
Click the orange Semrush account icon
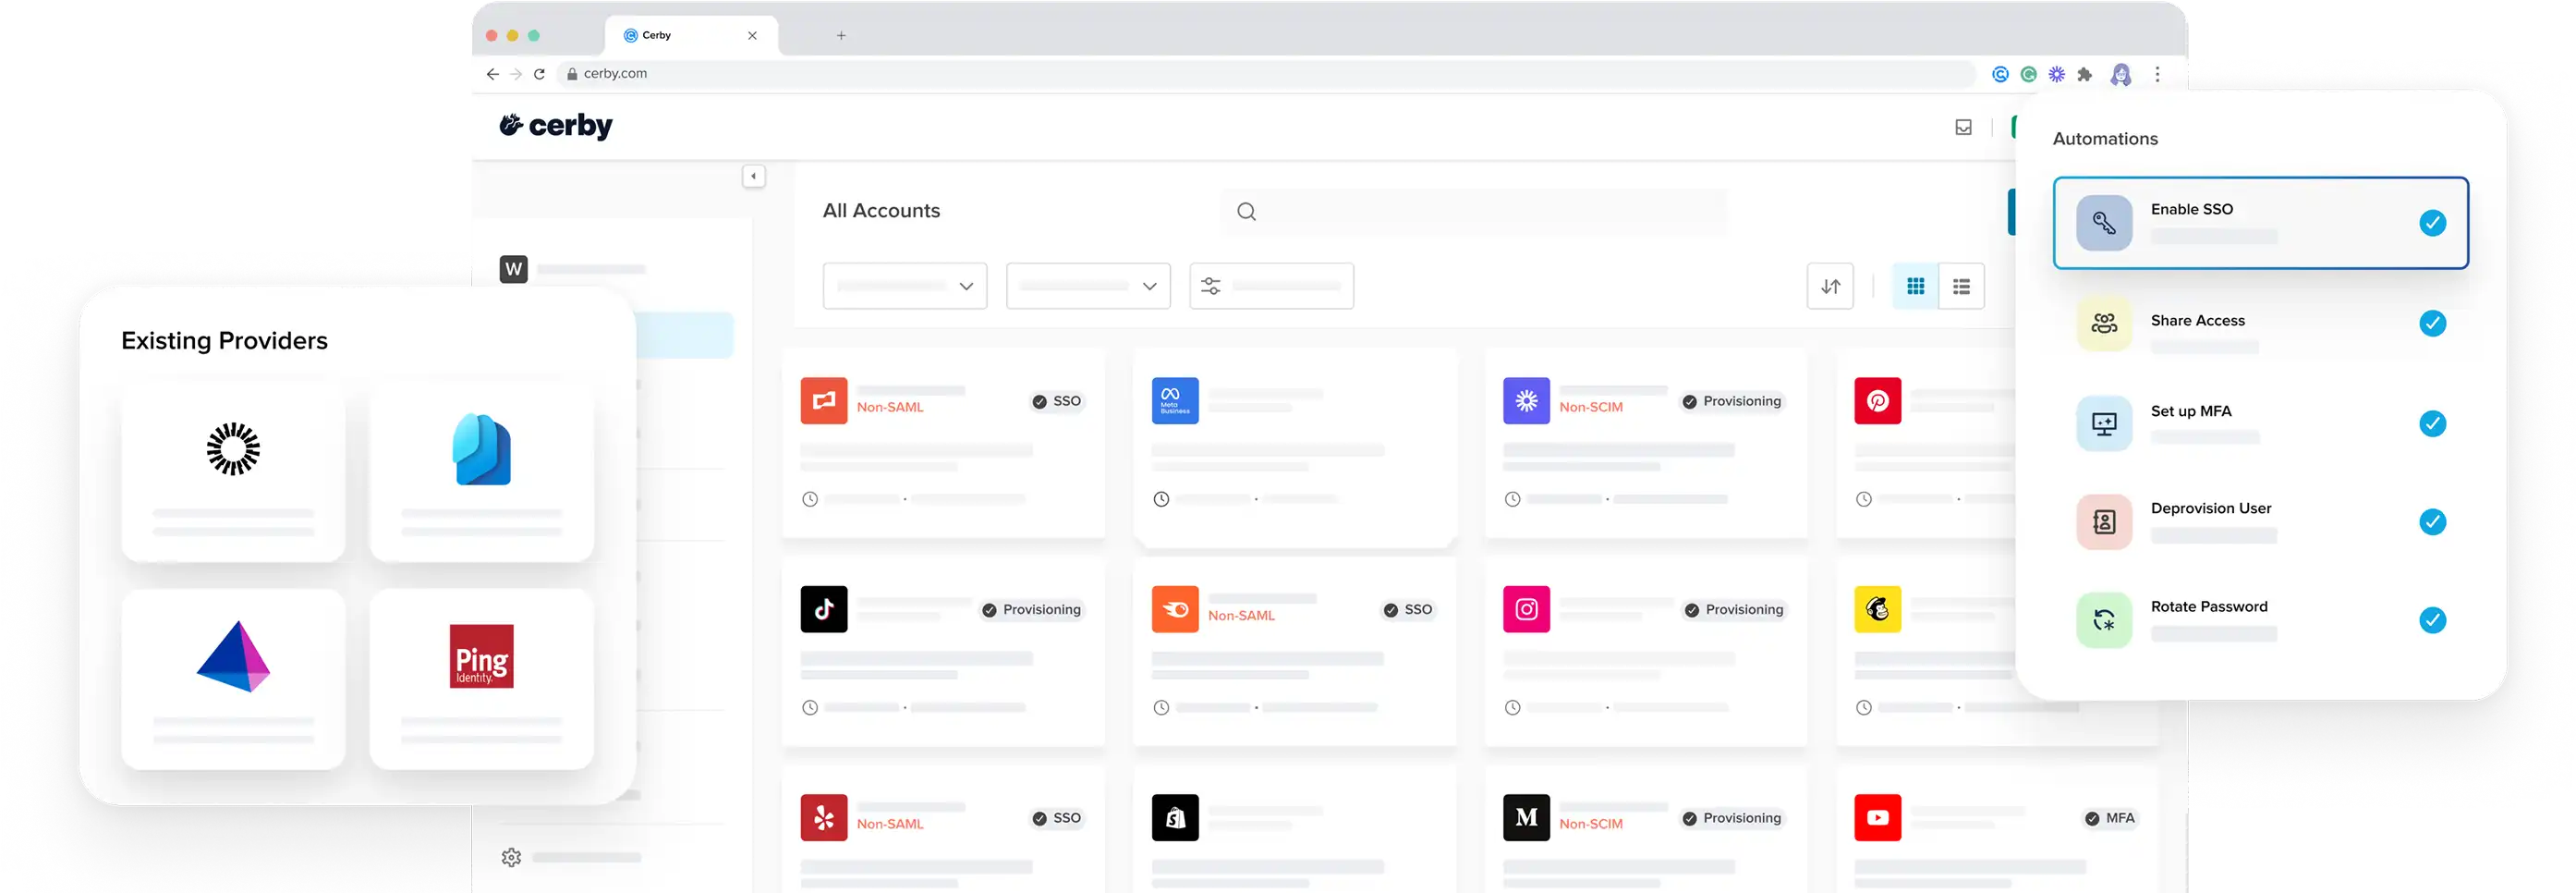[x=1175, y=609]
